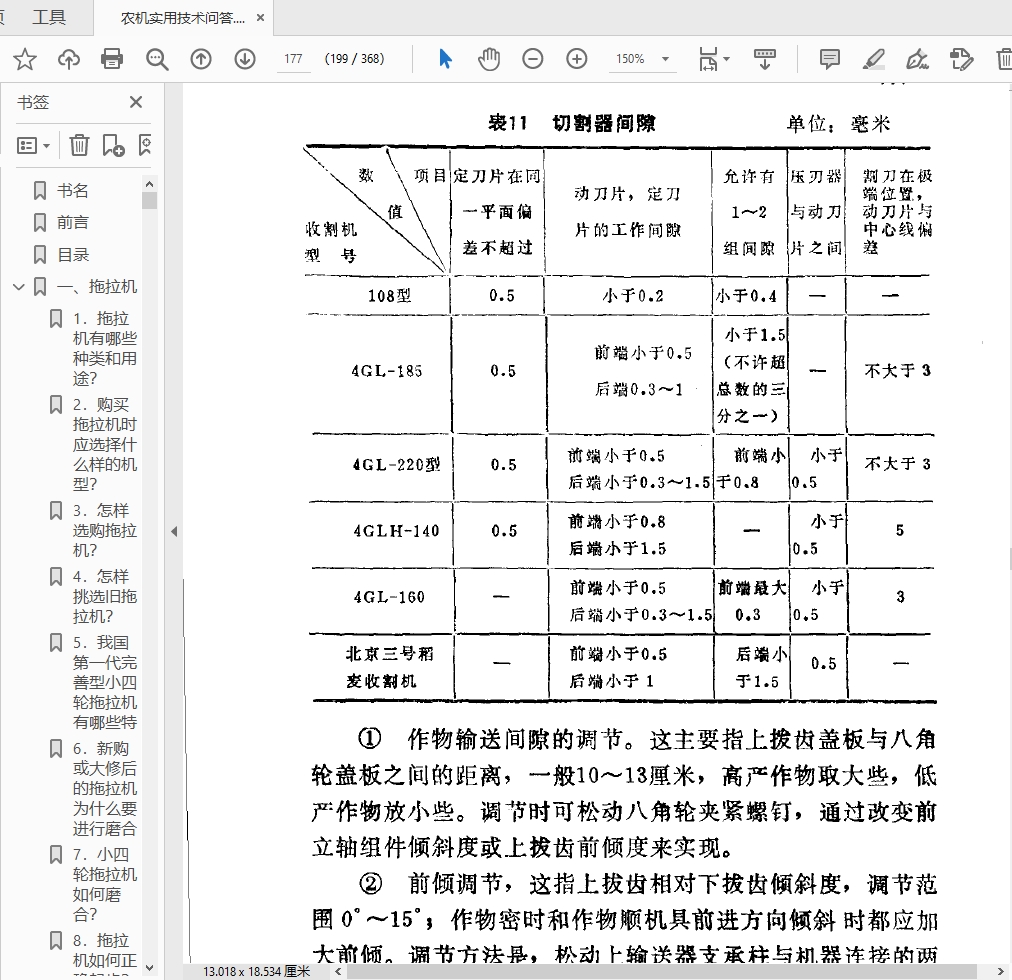Image resolution: width=1012 pixels, height=980 pixels.
Task: Click the page number input field
Action: pyautogui.click(x=293, y=59)
